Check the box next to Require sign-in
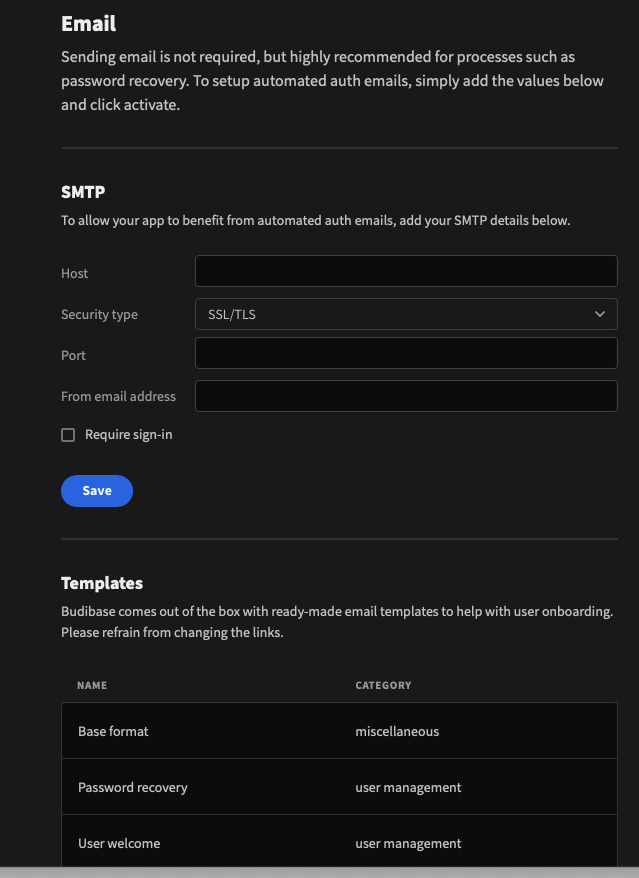Screen dimensions: 639x878 (68, 434)
